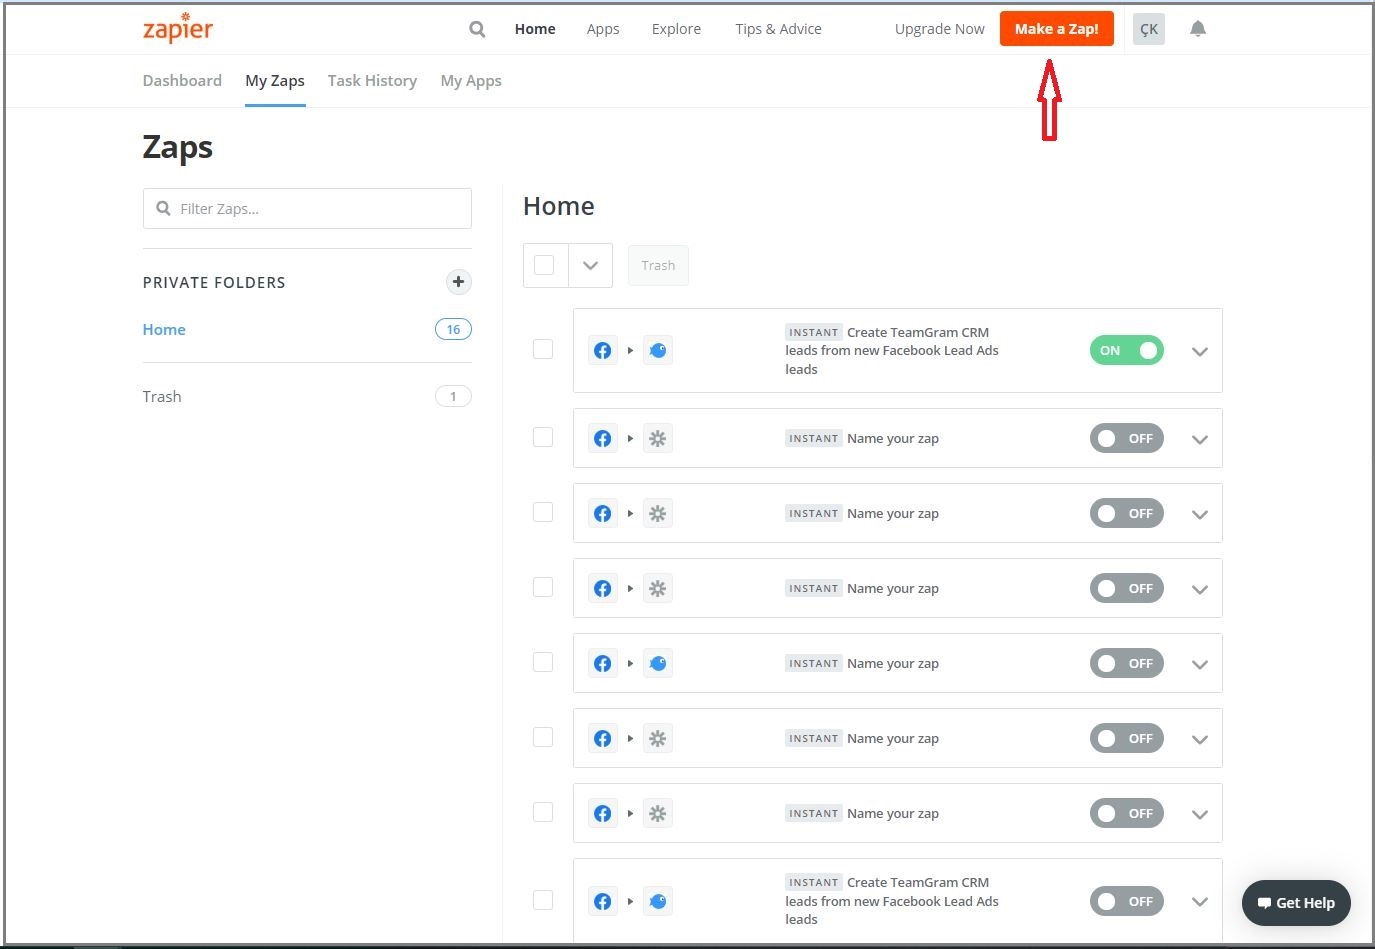Viewport: 1375px width, 949px height.
Task: Check the box for unnamed TeamGram bird zap
Action: click(x=543, y=662)
